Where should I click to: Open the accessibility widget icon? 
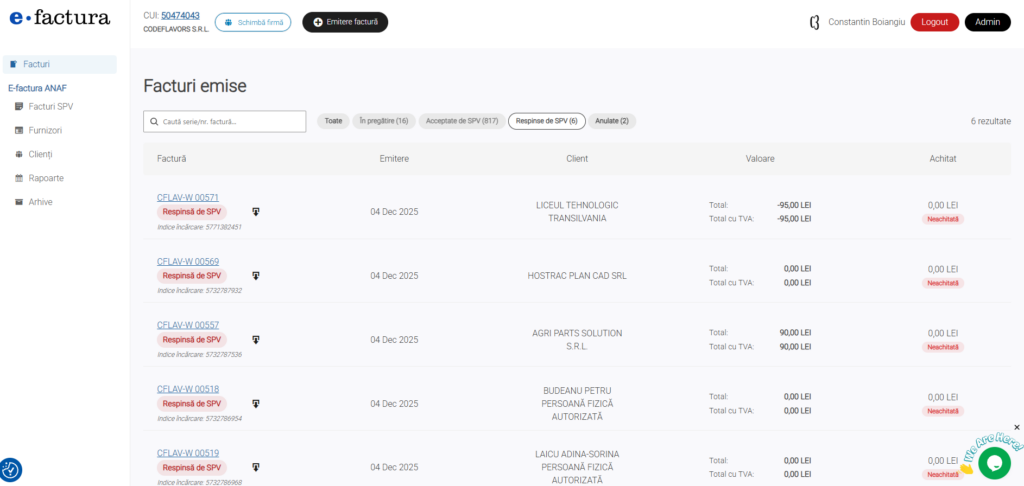[x=11, y=469]
